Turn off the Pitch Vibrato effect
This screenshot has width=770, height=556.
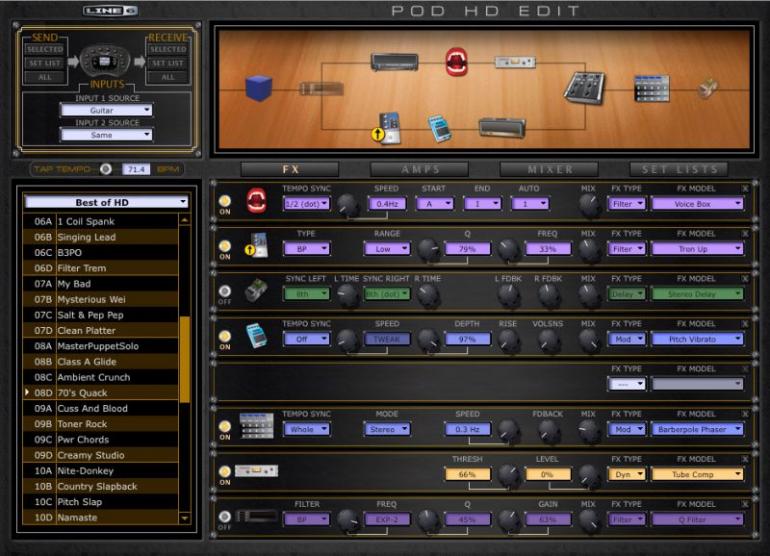point(224,336)
